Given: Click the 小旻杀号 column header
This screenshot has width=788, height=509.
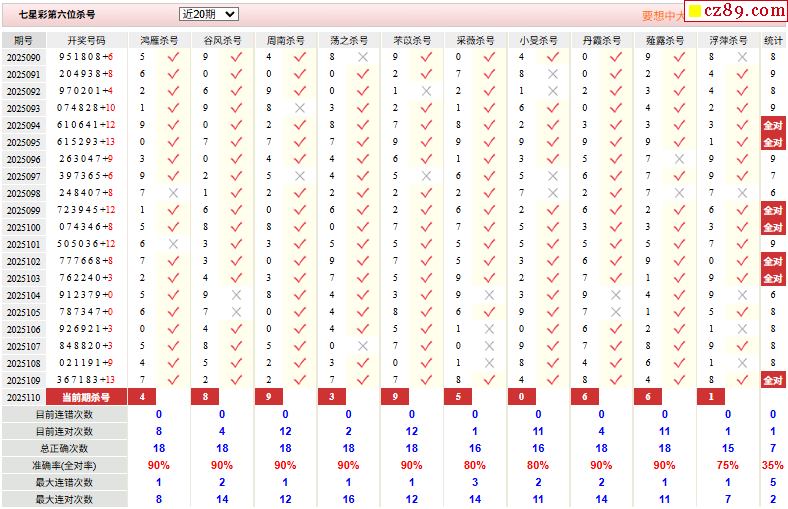Looking at the screenshot, I should [x=539, y=40].
